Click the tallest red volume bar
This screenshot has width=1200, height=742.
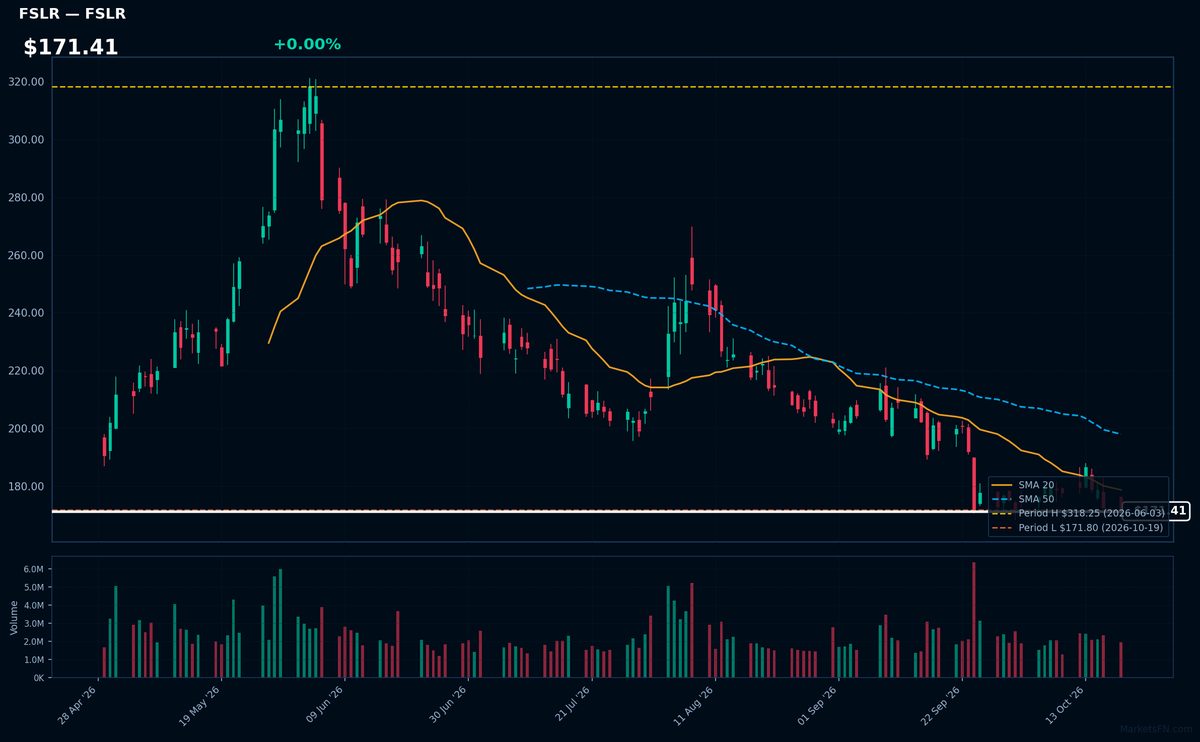(973, 620)
